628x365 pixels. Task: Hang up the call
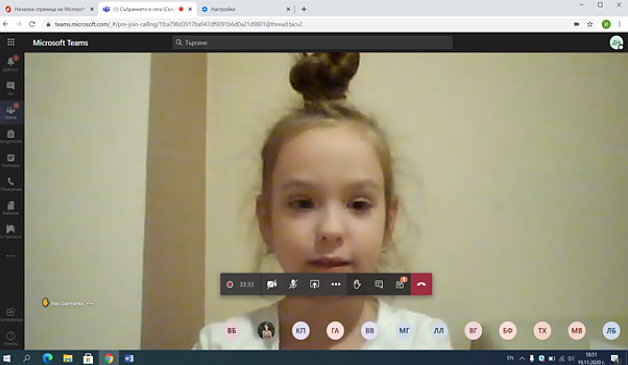[x=421, y=284]
